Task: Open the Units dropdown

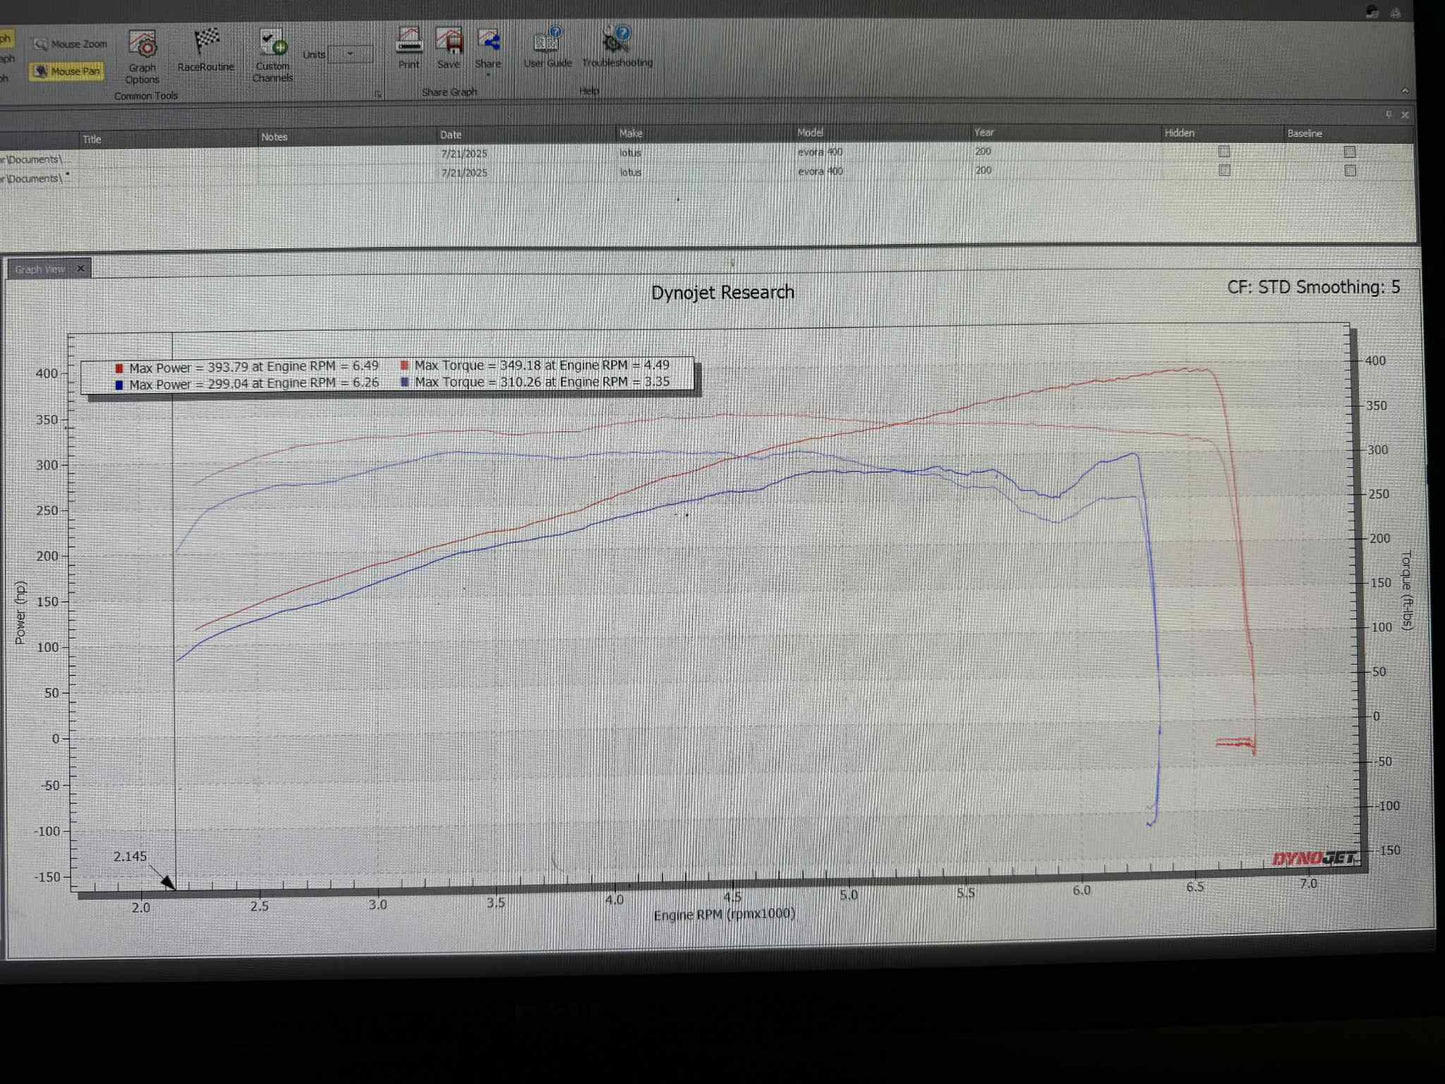Action: [x=349, y=54]
